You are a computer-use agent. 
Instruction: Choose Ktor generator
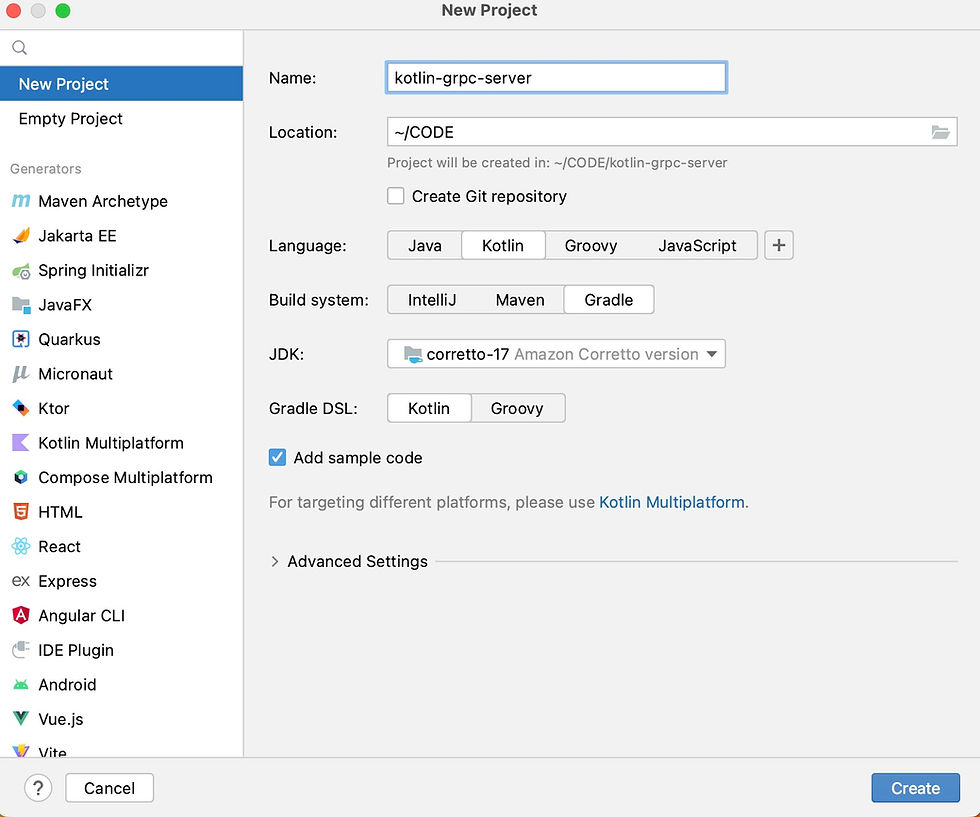[121, 408]
